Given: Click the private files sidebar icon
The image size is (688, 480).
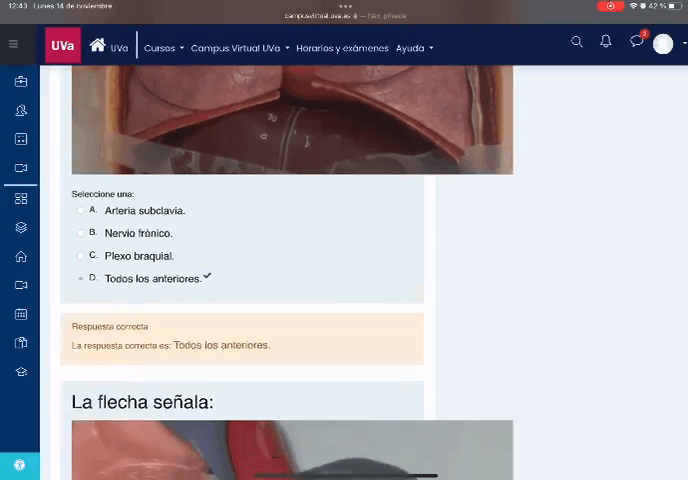Looking at the screenshot, I should tap(21, 343).
